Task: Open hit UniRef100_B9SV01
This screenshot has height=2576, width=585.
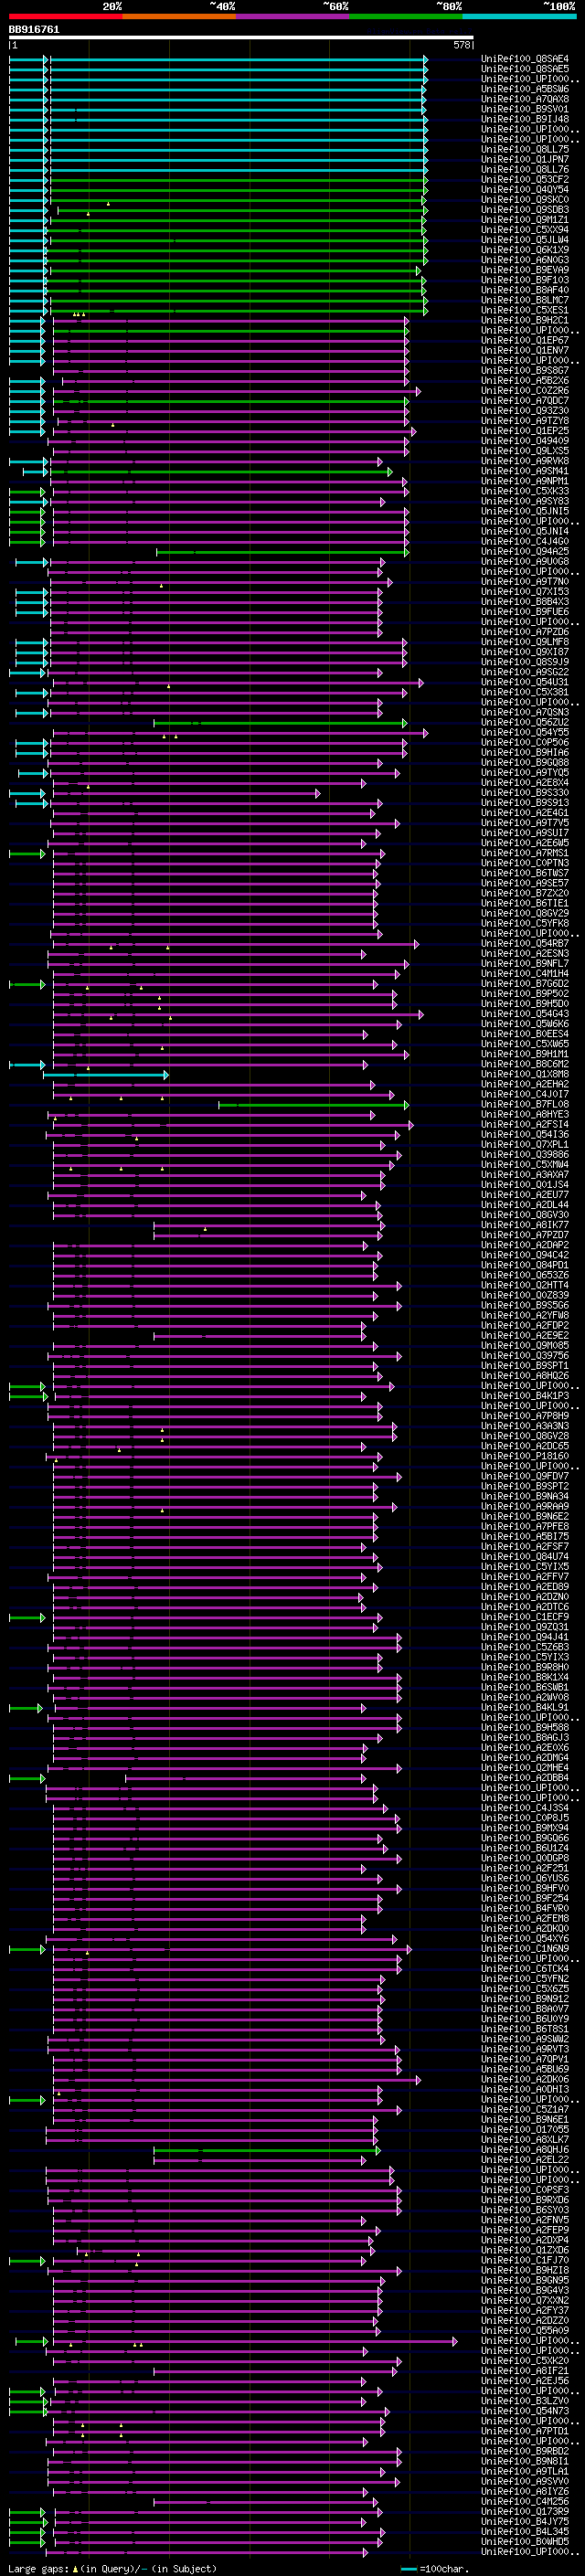Action: tap(525, 109)
